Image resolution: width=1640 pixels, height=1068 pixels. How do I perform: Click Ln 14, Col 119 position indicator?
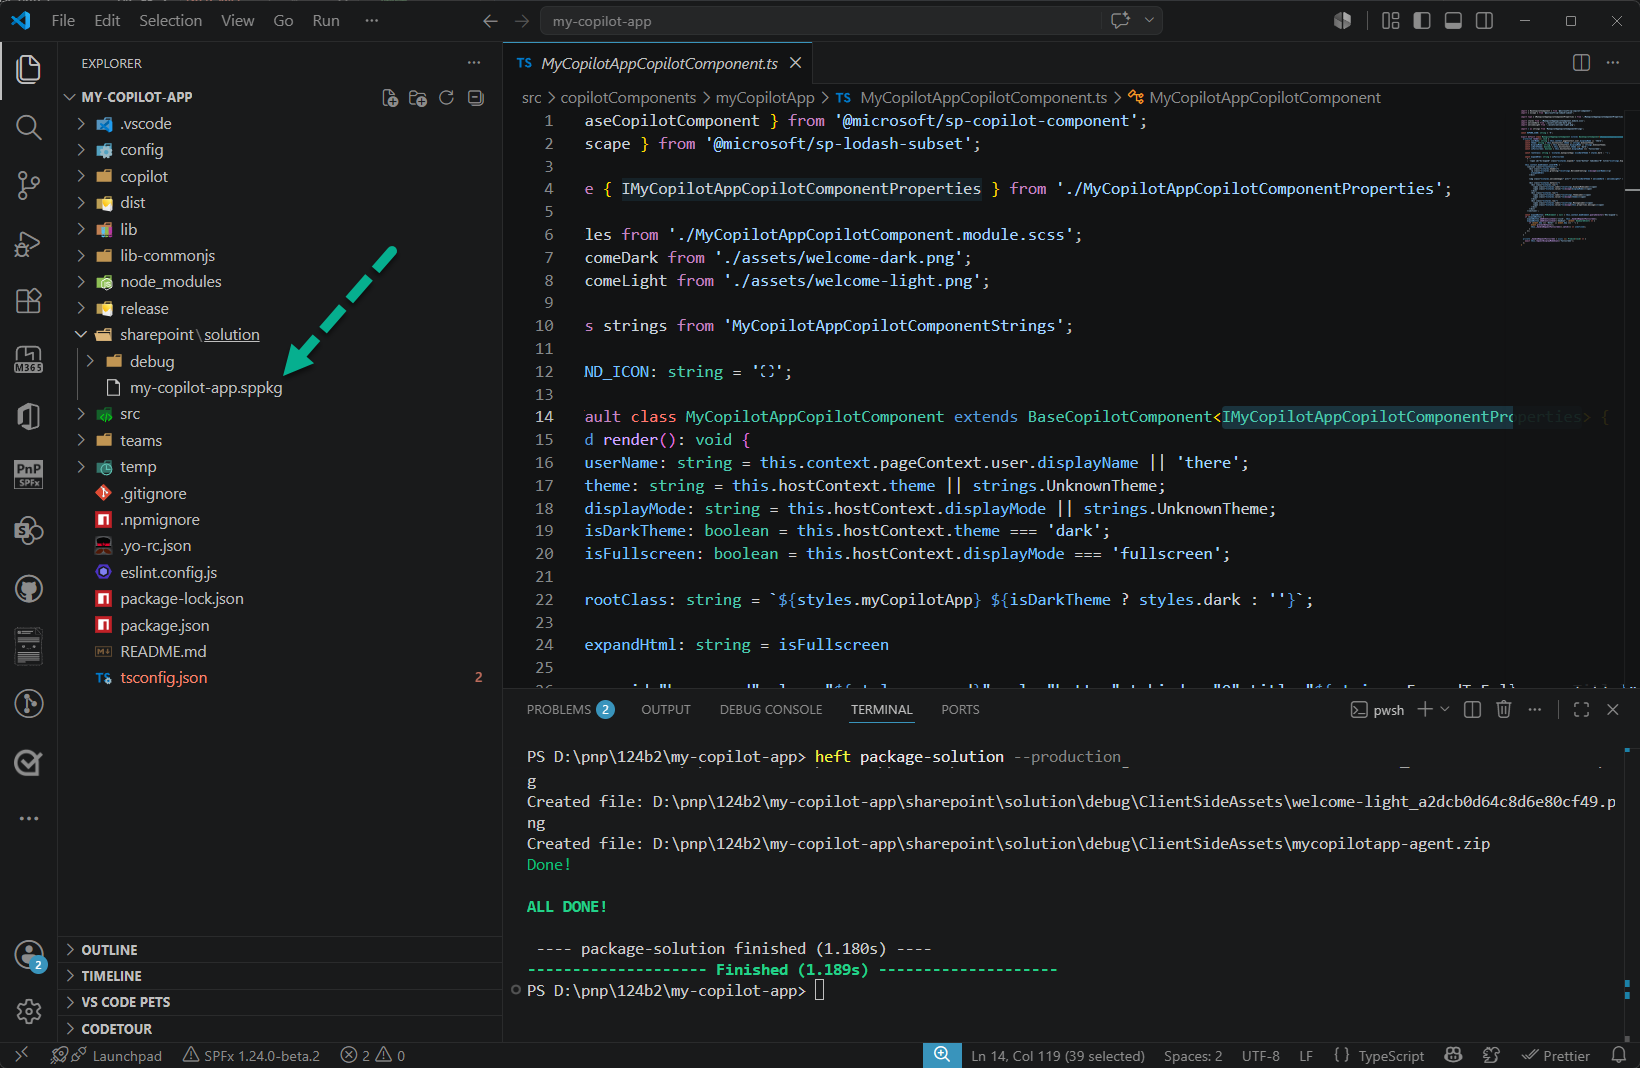pos(1058,1056)
